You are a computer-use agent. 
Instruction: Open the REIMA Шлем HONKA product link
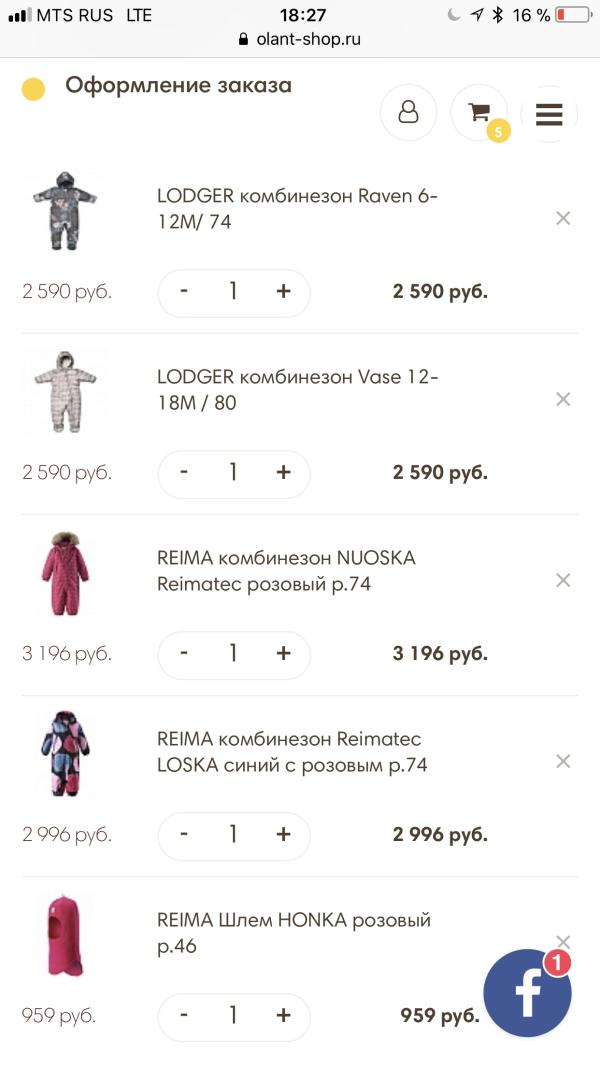tap(293, 932)
